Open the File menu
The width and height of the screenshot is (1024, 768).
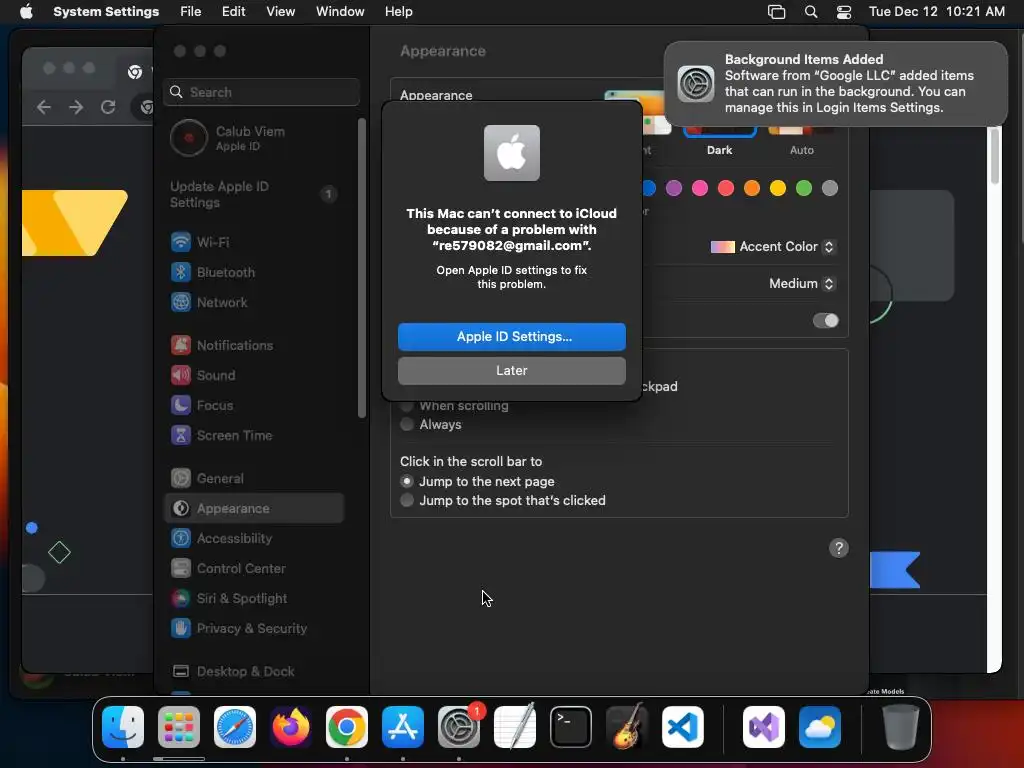coord(191,12)
